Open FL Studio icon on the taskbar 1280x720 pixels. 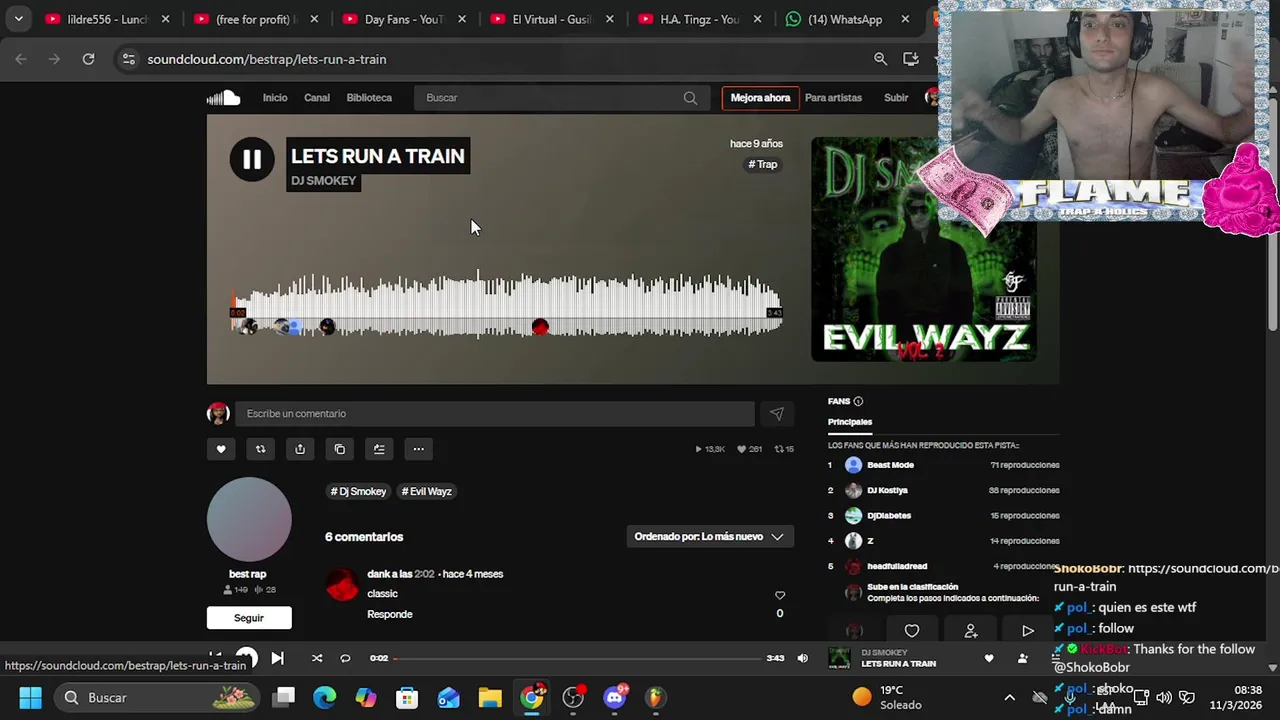coord(655,697)
